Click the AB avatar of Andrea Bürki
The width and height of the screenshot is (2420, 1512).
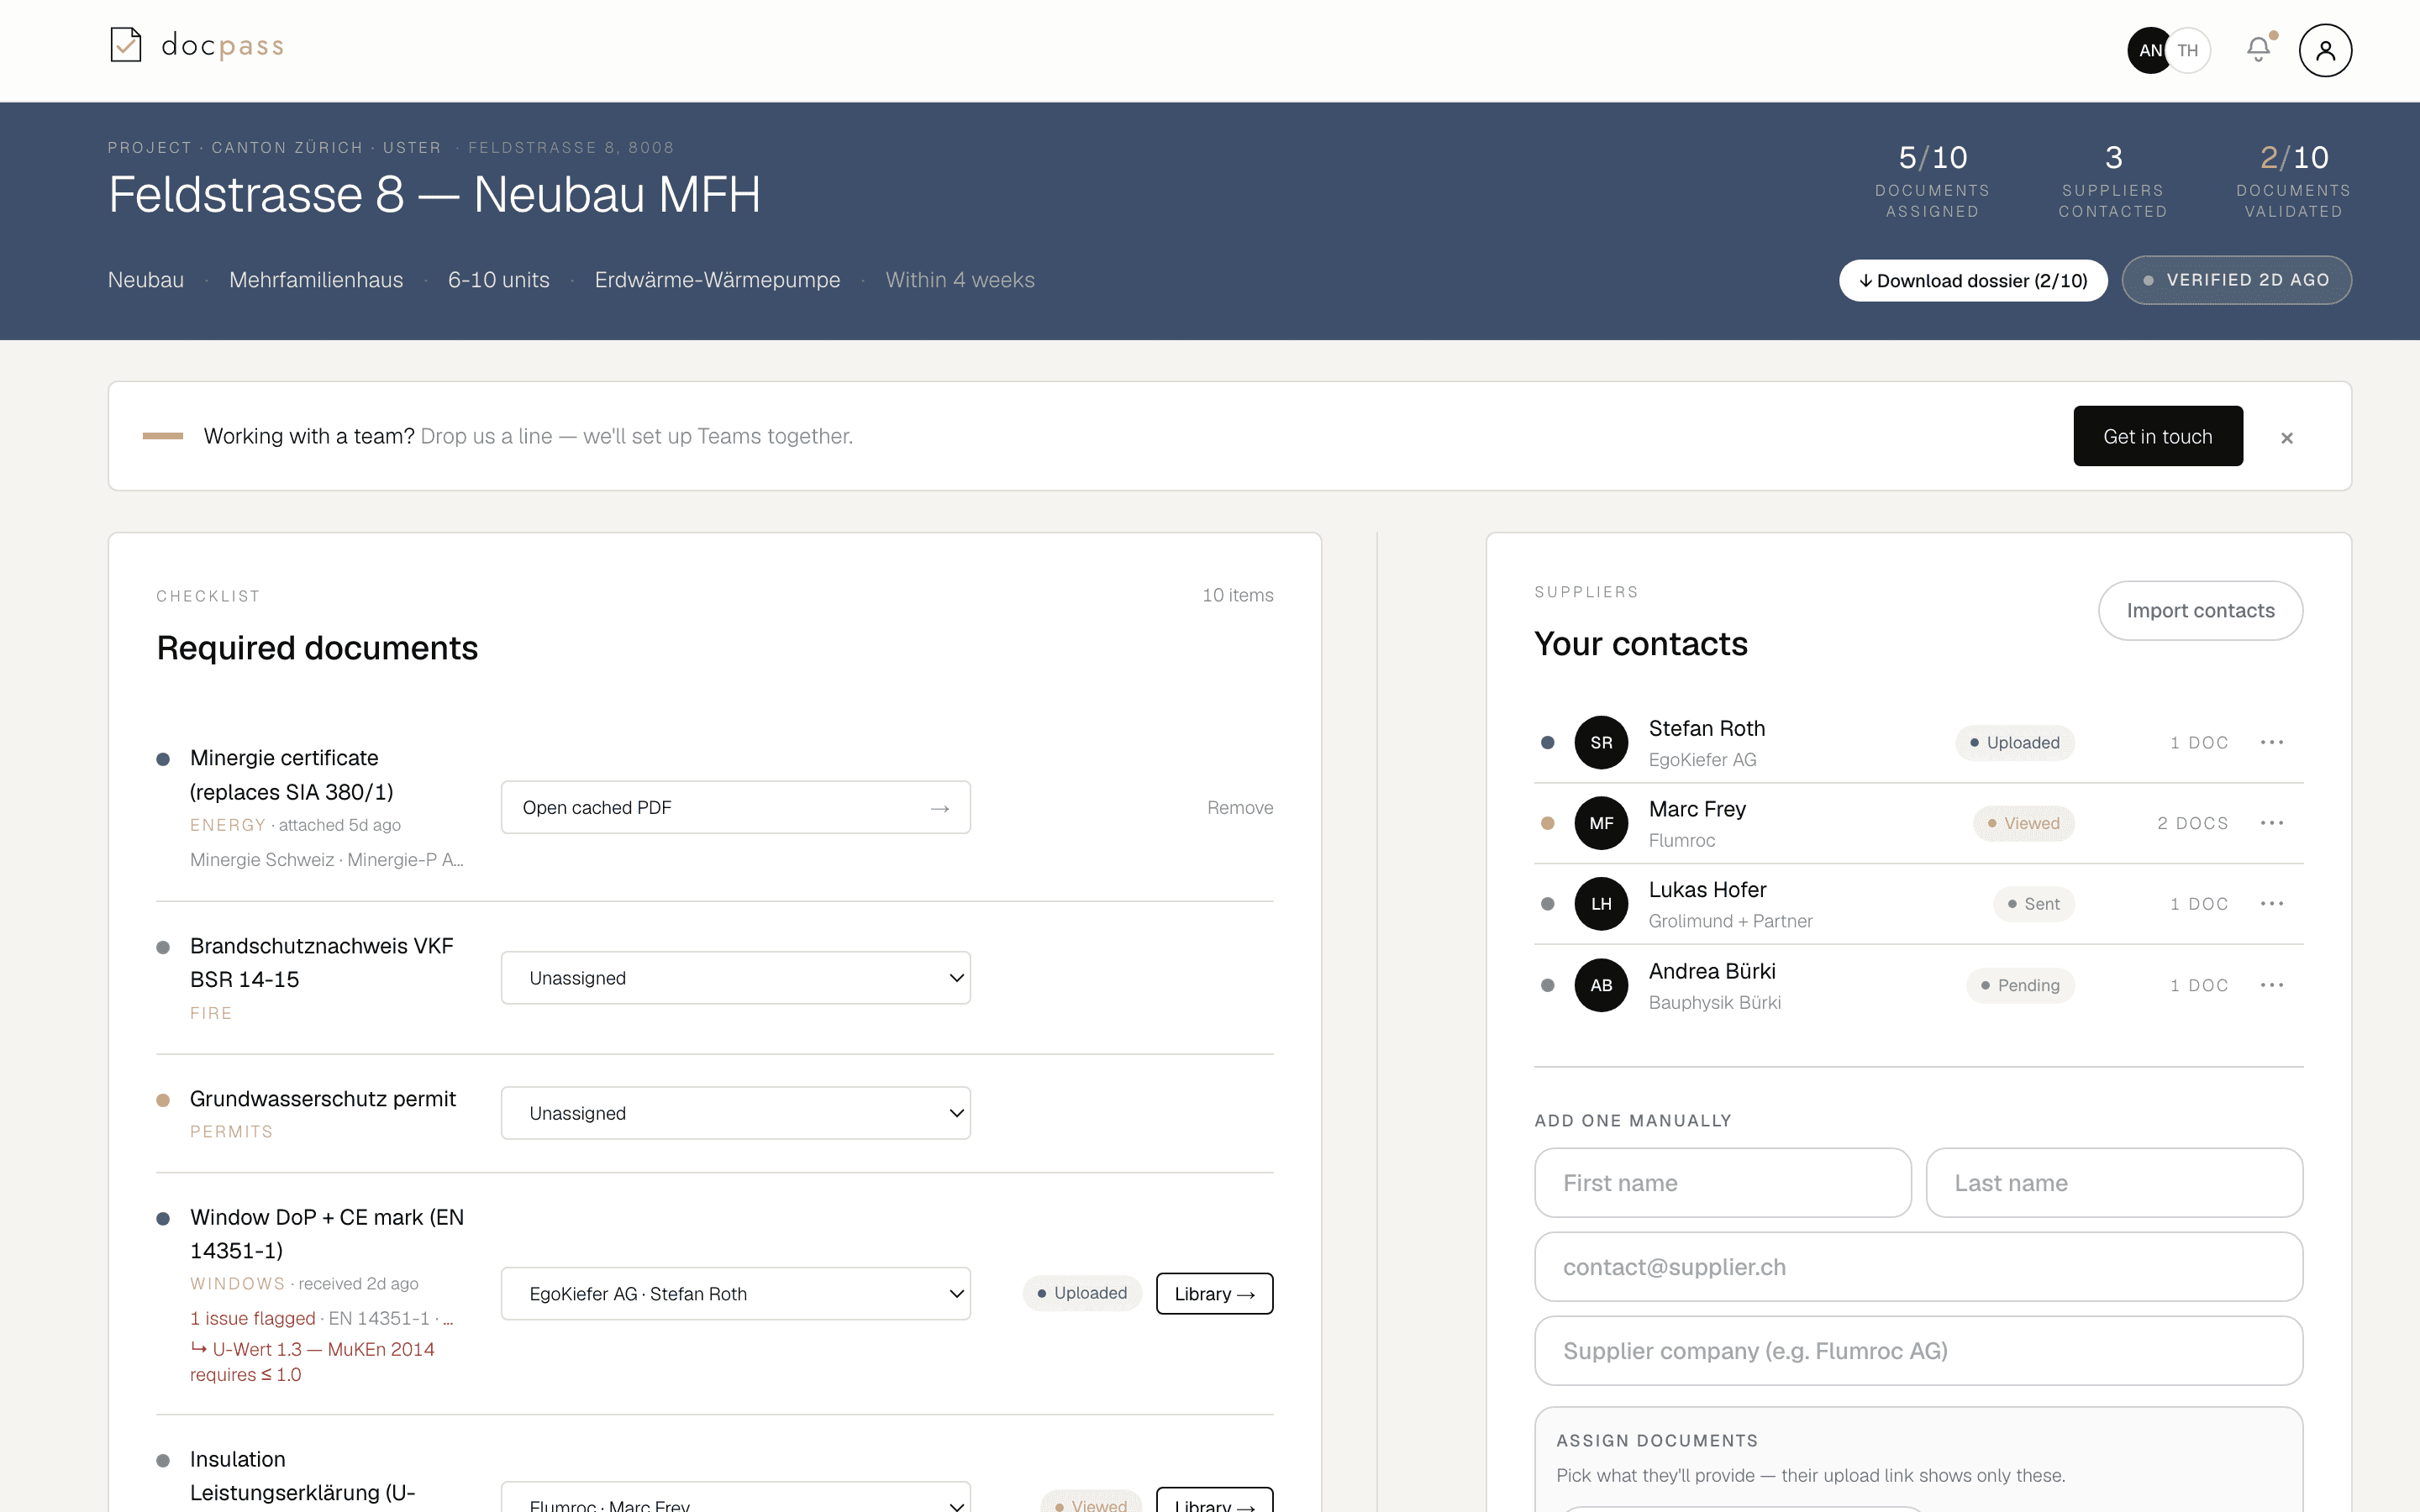pyautogui.click(x=1601, y=985)
